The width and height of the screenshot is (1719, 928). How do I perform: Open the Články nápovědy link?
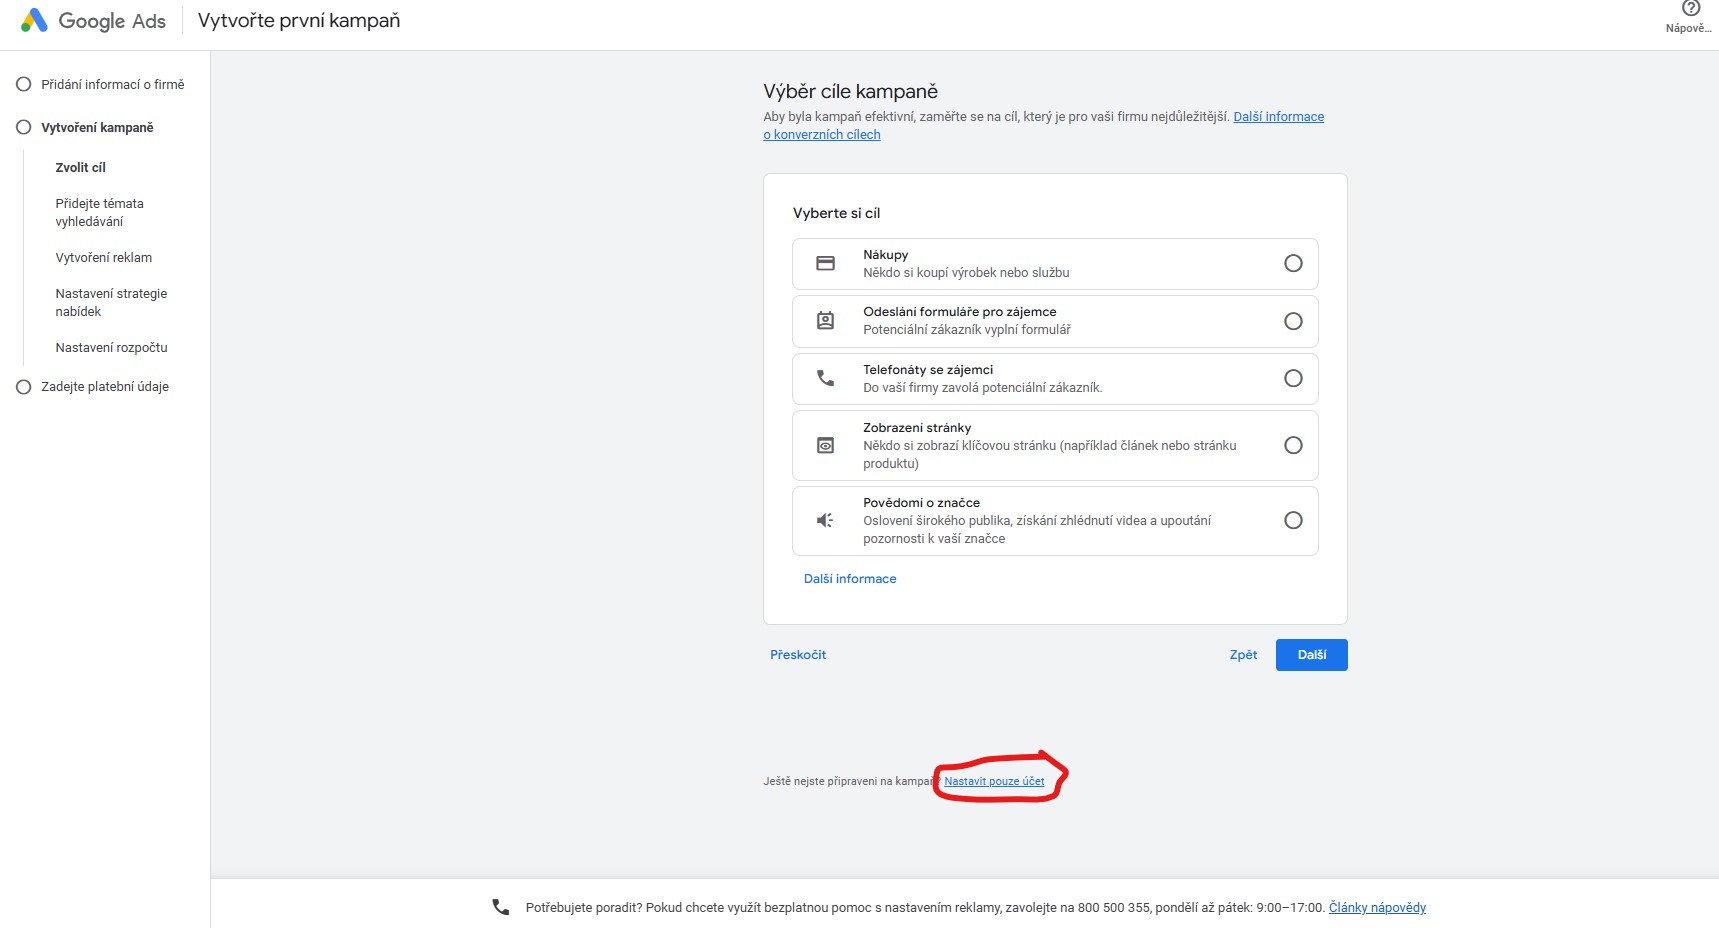coord(1377,908)
